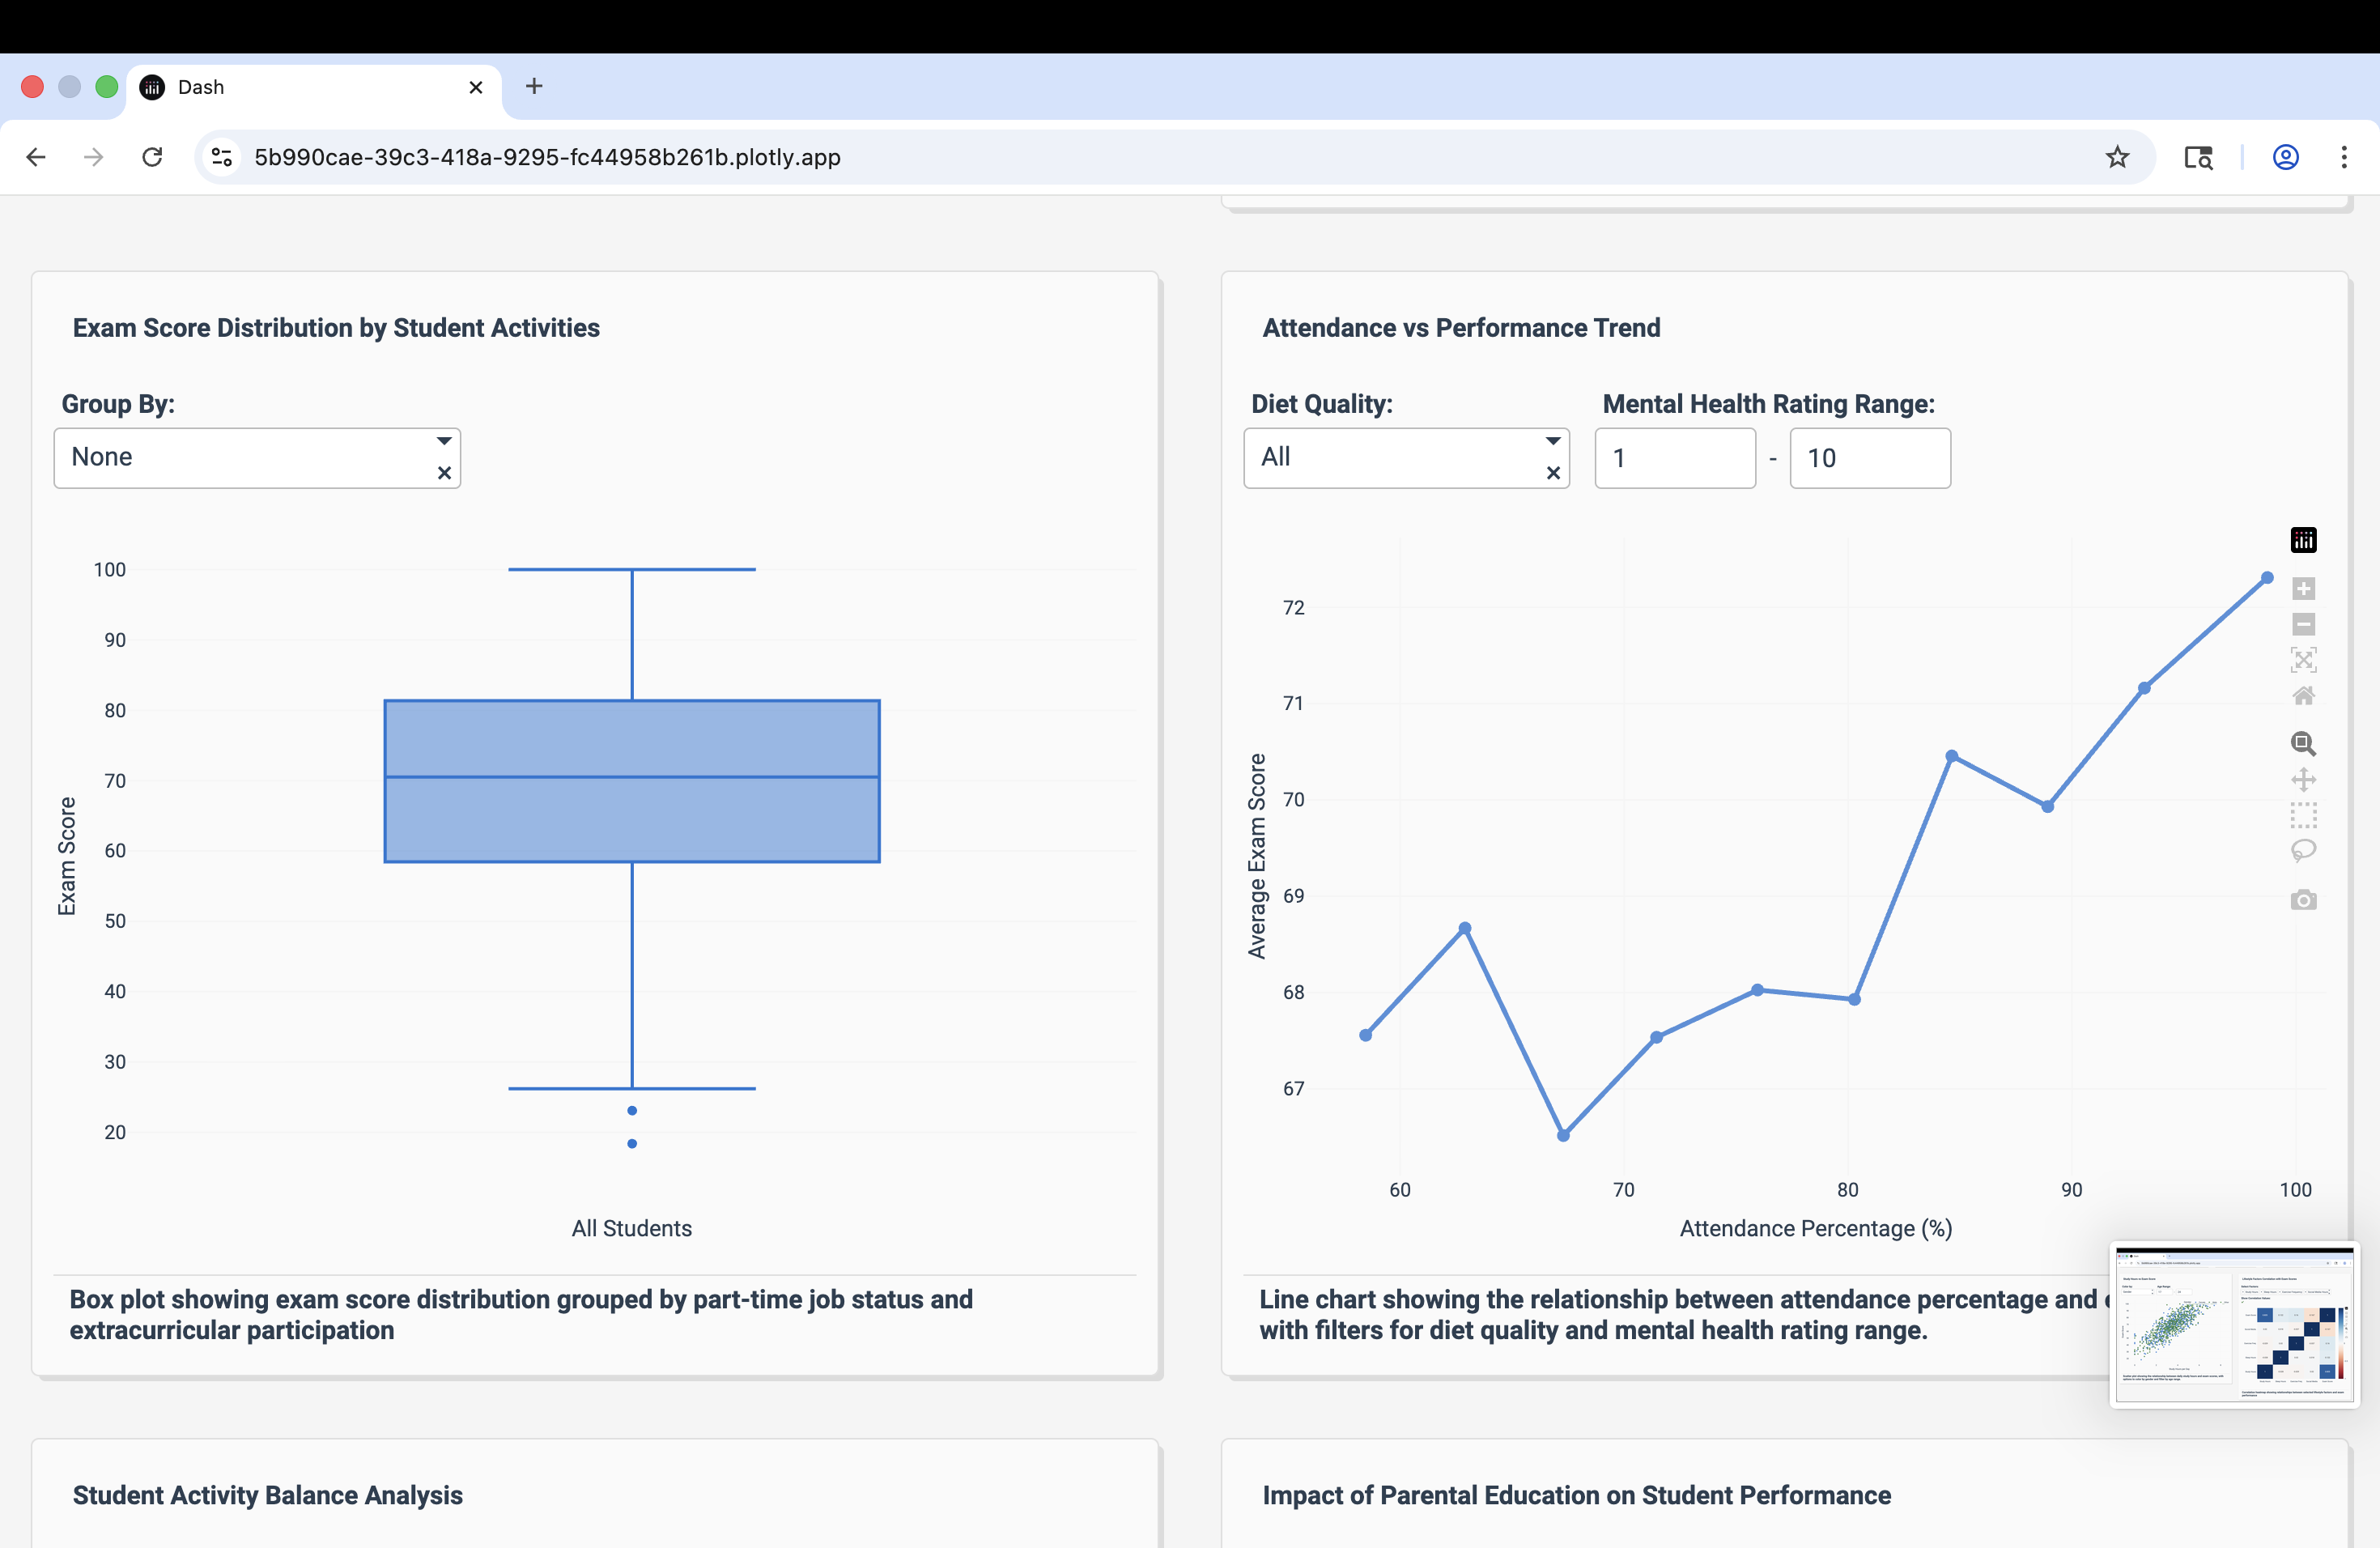
Task: Download plot with the camera icon
Action: pyautogui.click(x=2303, y=900)
